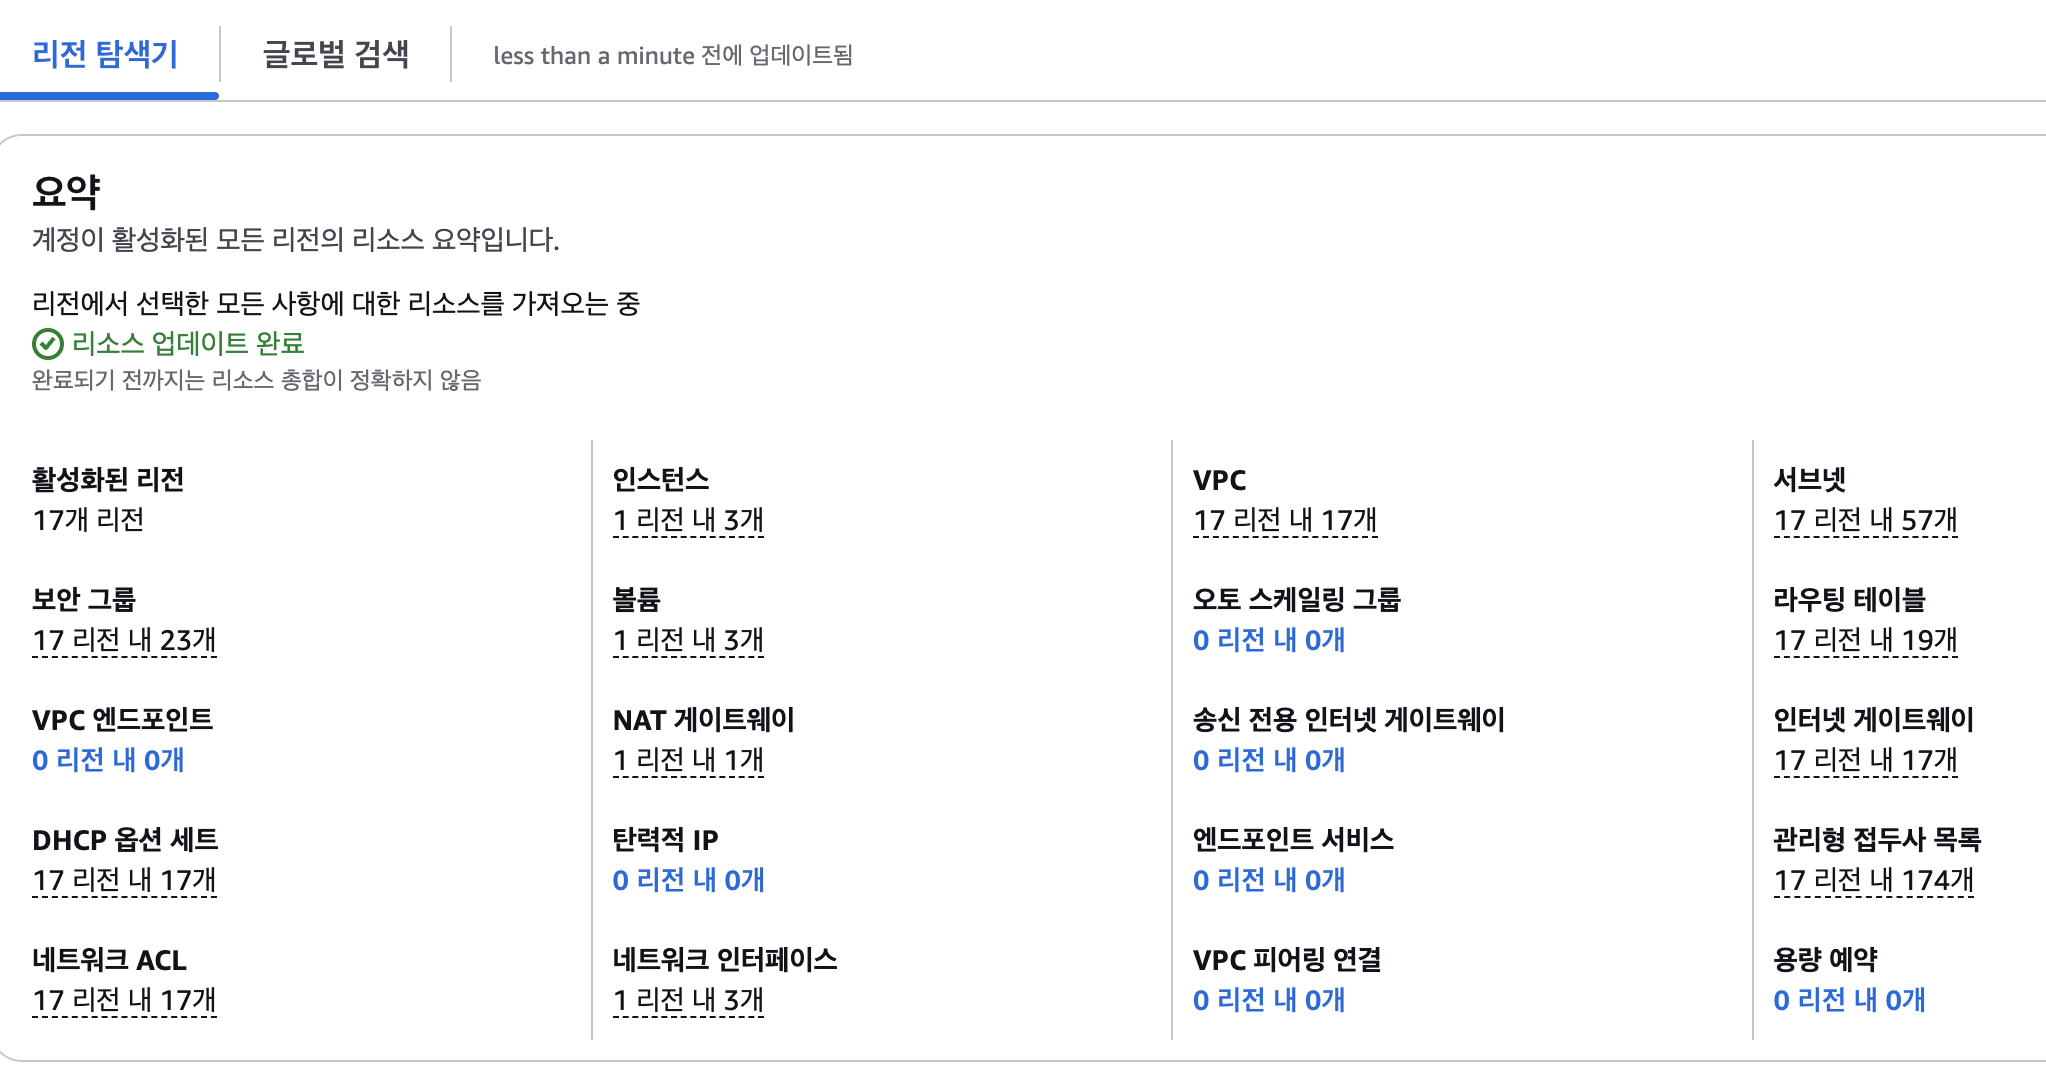
Task: Open routing tables link 17 리전 내 19개
Action: click(1865, 640)
